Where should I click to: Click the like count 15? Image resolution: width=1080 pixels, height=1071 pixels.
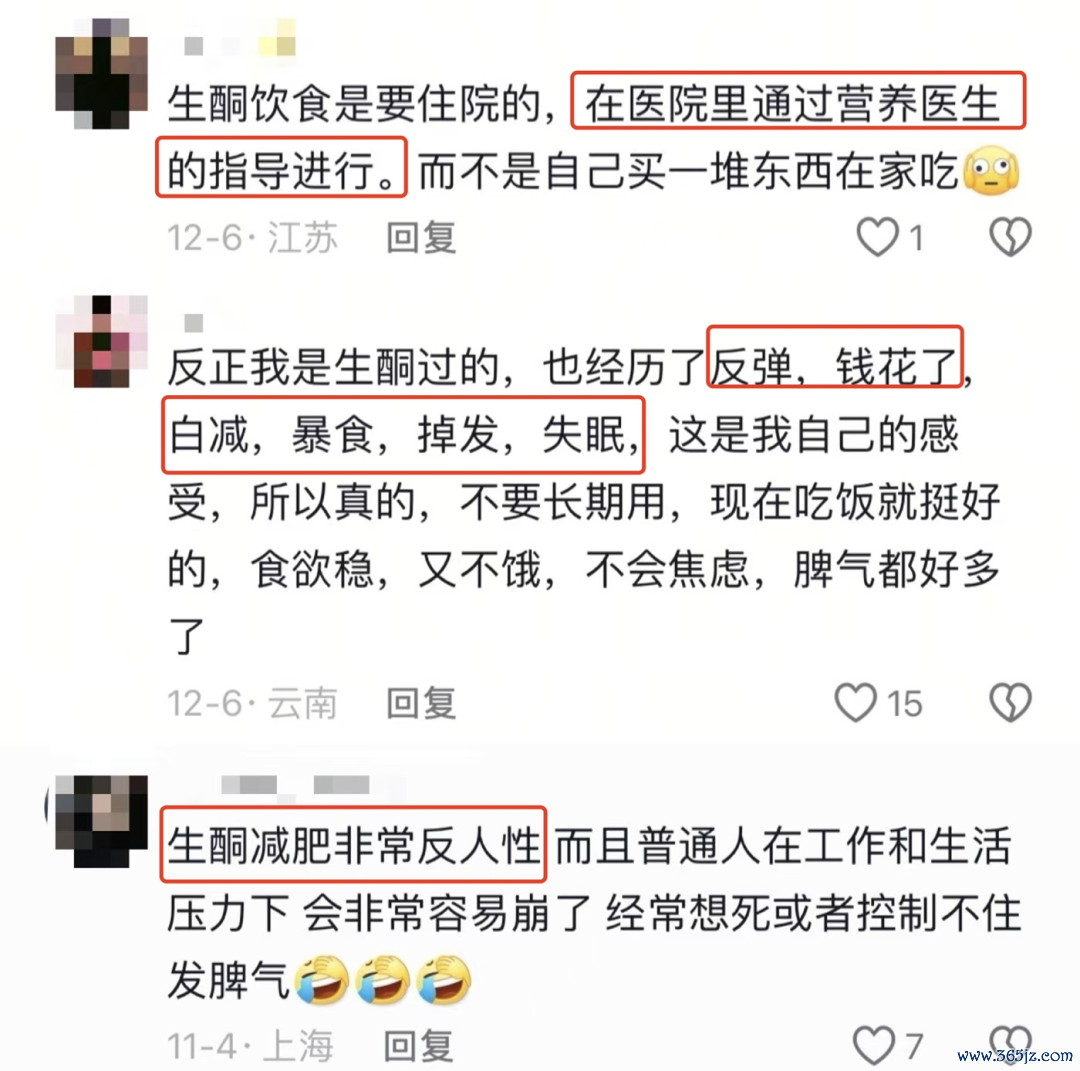[904, 704]
